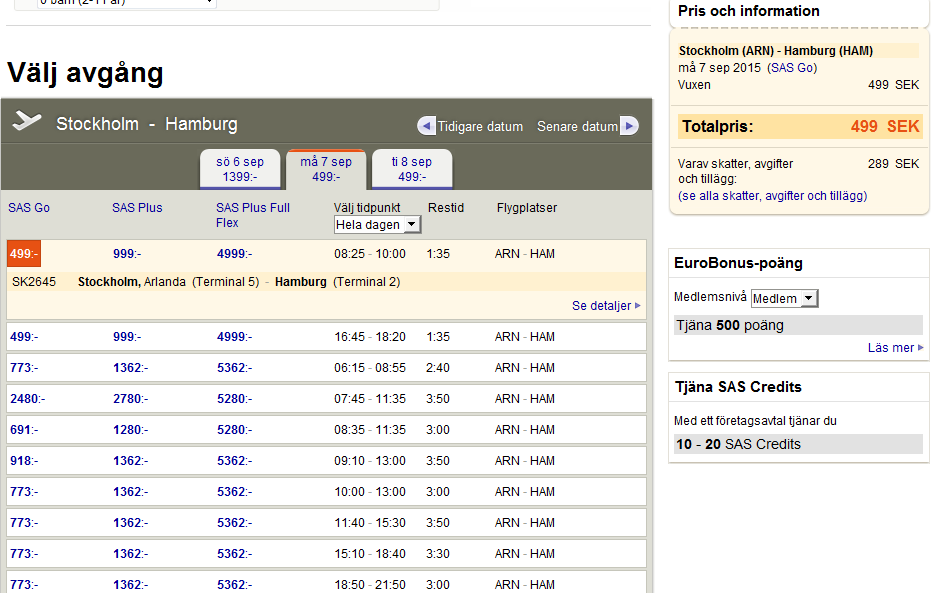
Task: Click the left arrow for Tidigare datum
Action: click(x=426, y=126)
